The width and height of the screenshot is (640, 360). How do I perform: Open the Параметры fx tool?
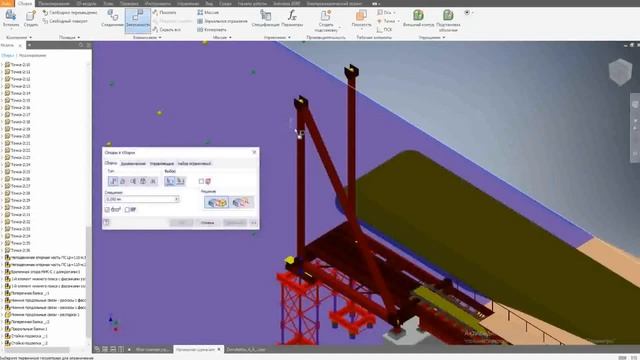[292, 18]
